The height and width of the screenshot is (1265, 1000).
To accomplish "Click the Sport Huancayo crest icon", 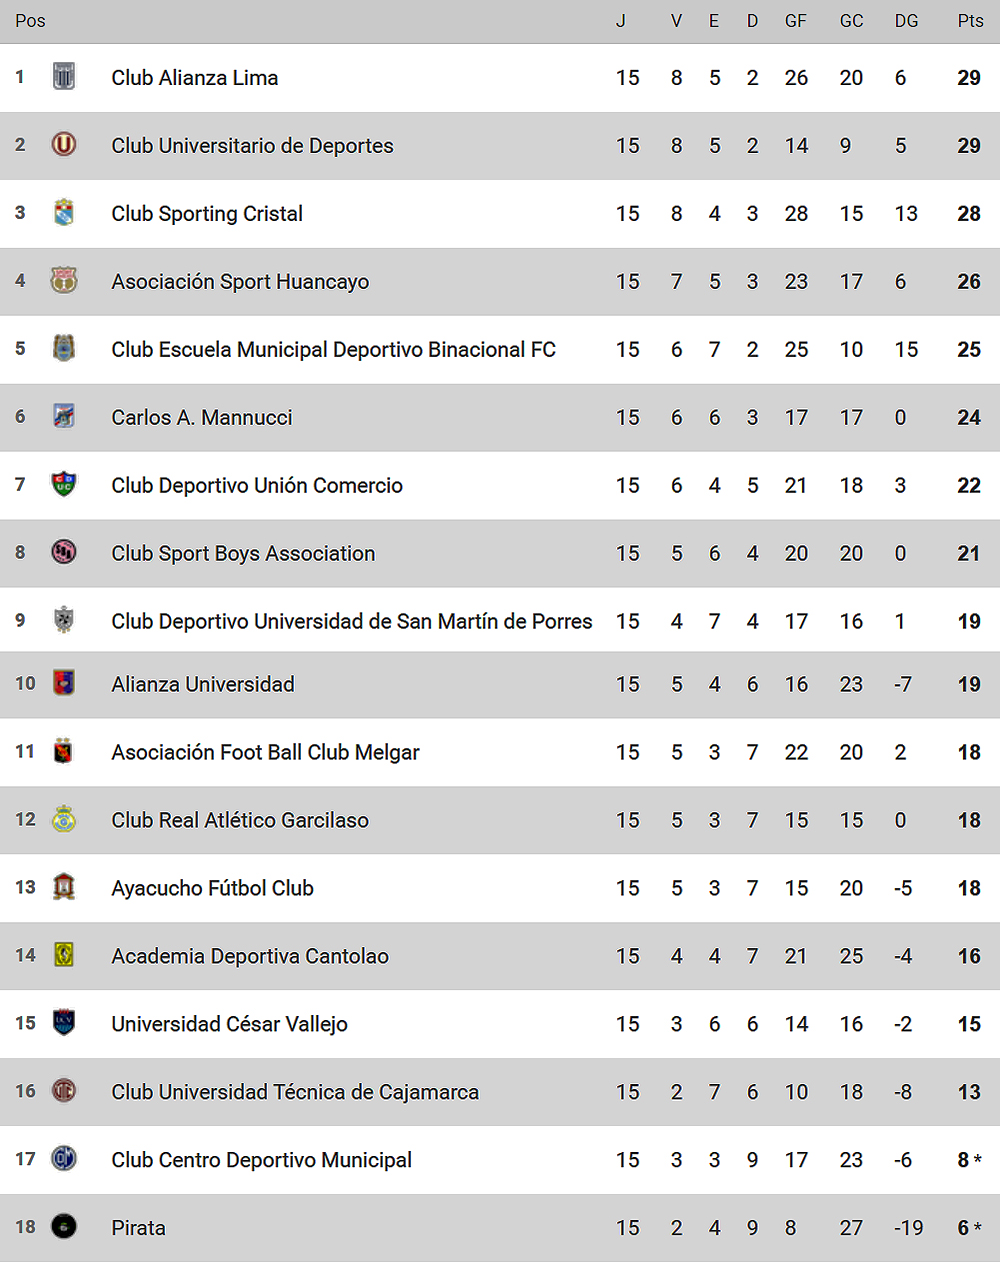I will [x=64, y=280].
